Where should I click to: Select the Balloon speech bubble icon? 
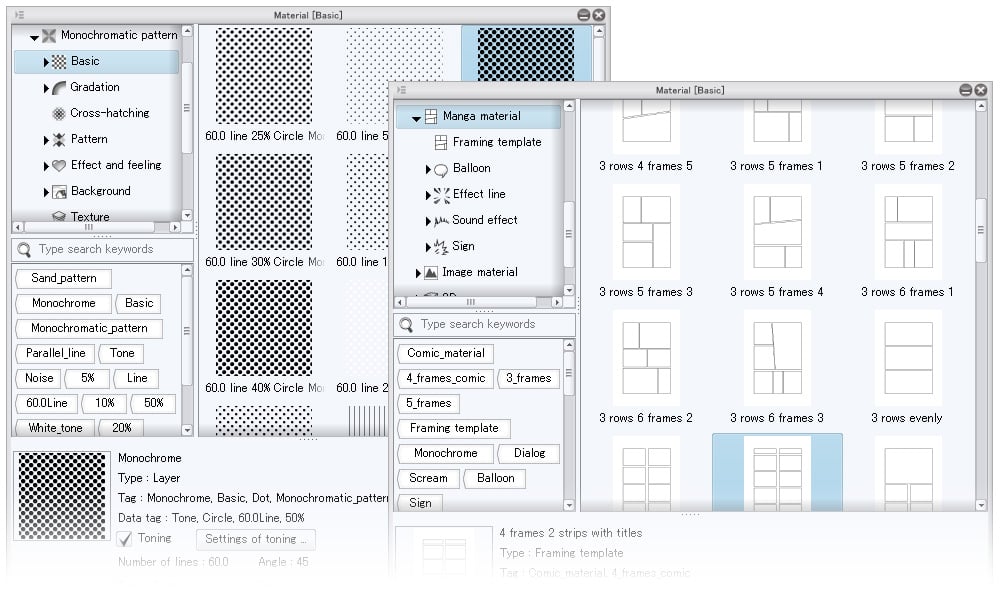(x=441, y=169)
